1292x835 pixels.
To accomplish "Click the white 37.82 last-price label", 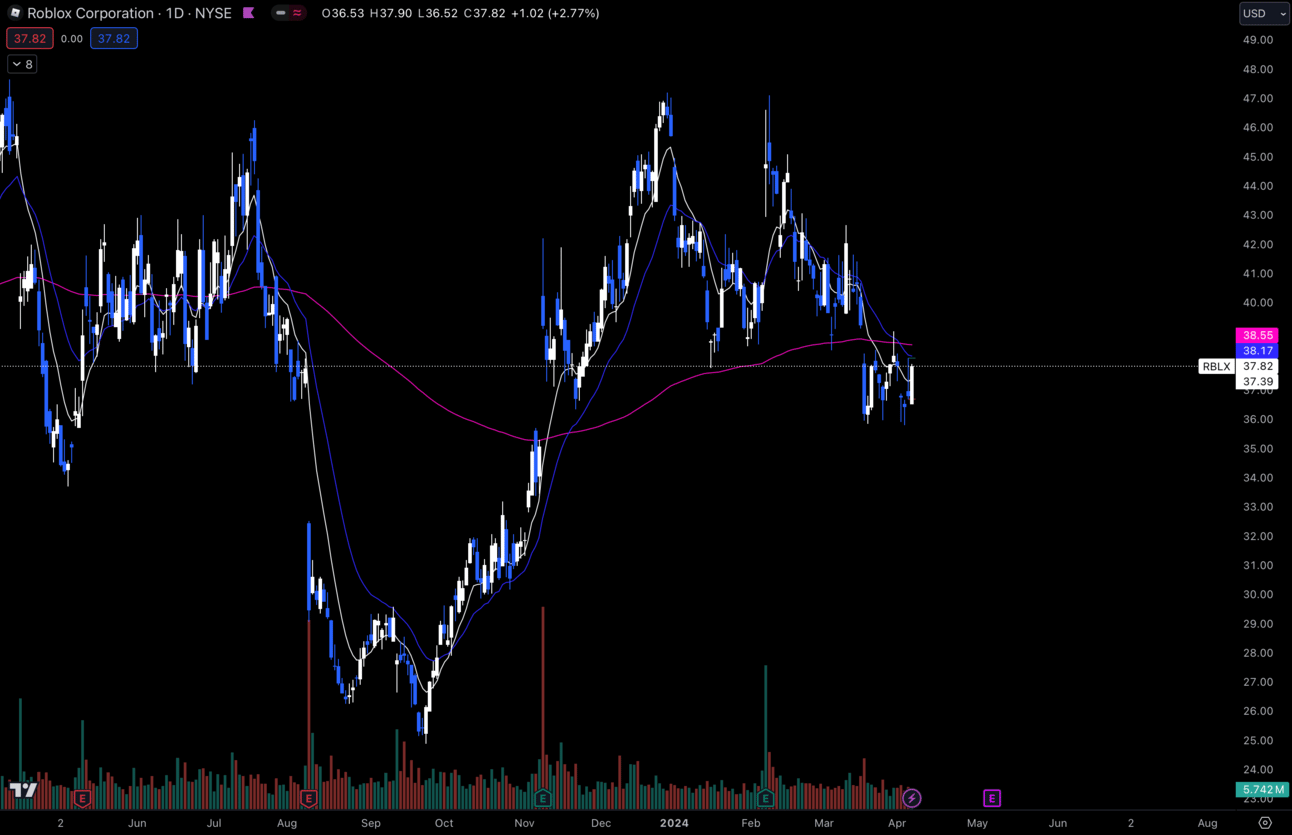I will pyautogui.click(x=1257, y=366).
